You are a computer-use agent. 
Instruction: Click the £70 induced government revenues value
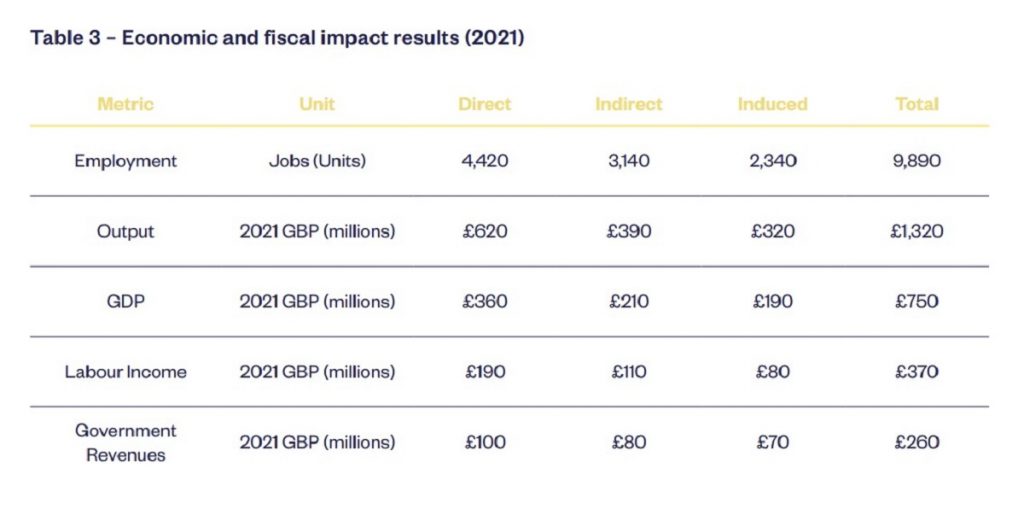772,442
